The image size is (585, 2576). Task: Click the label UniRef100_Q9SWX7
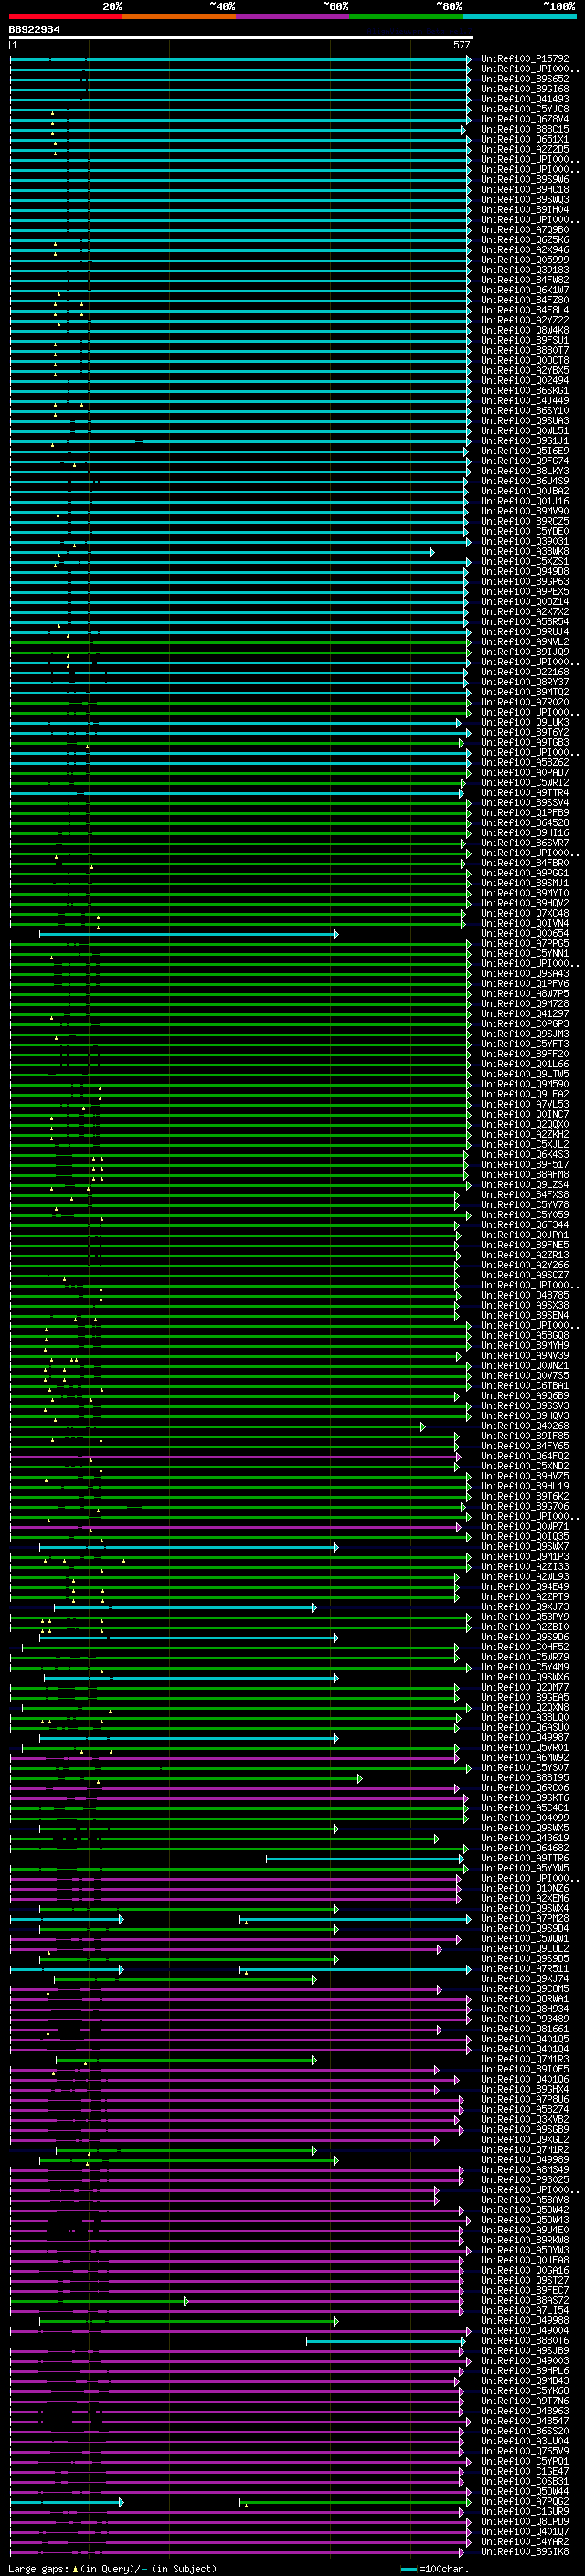(525, 1547)
